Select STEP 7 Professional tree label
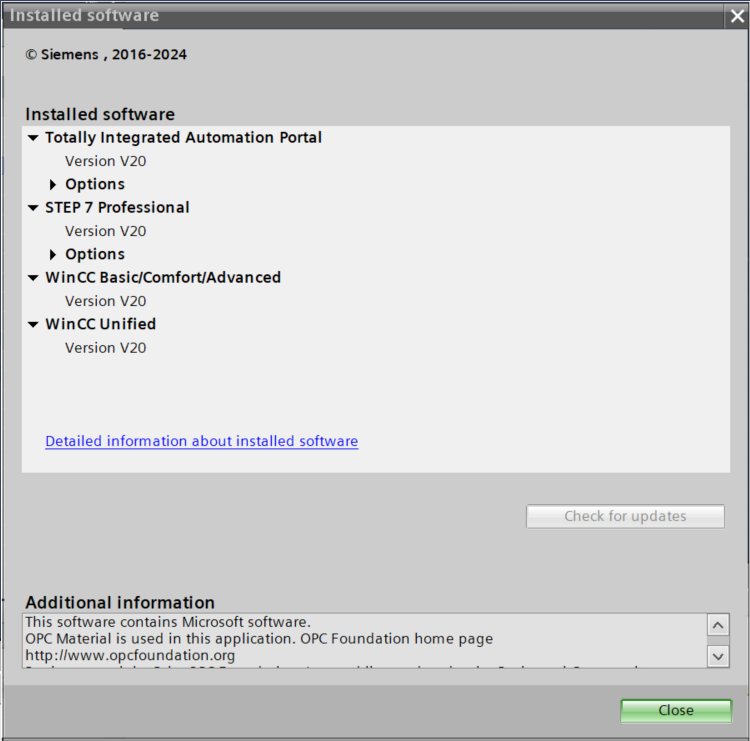750x741 pixels. [117, 208]
